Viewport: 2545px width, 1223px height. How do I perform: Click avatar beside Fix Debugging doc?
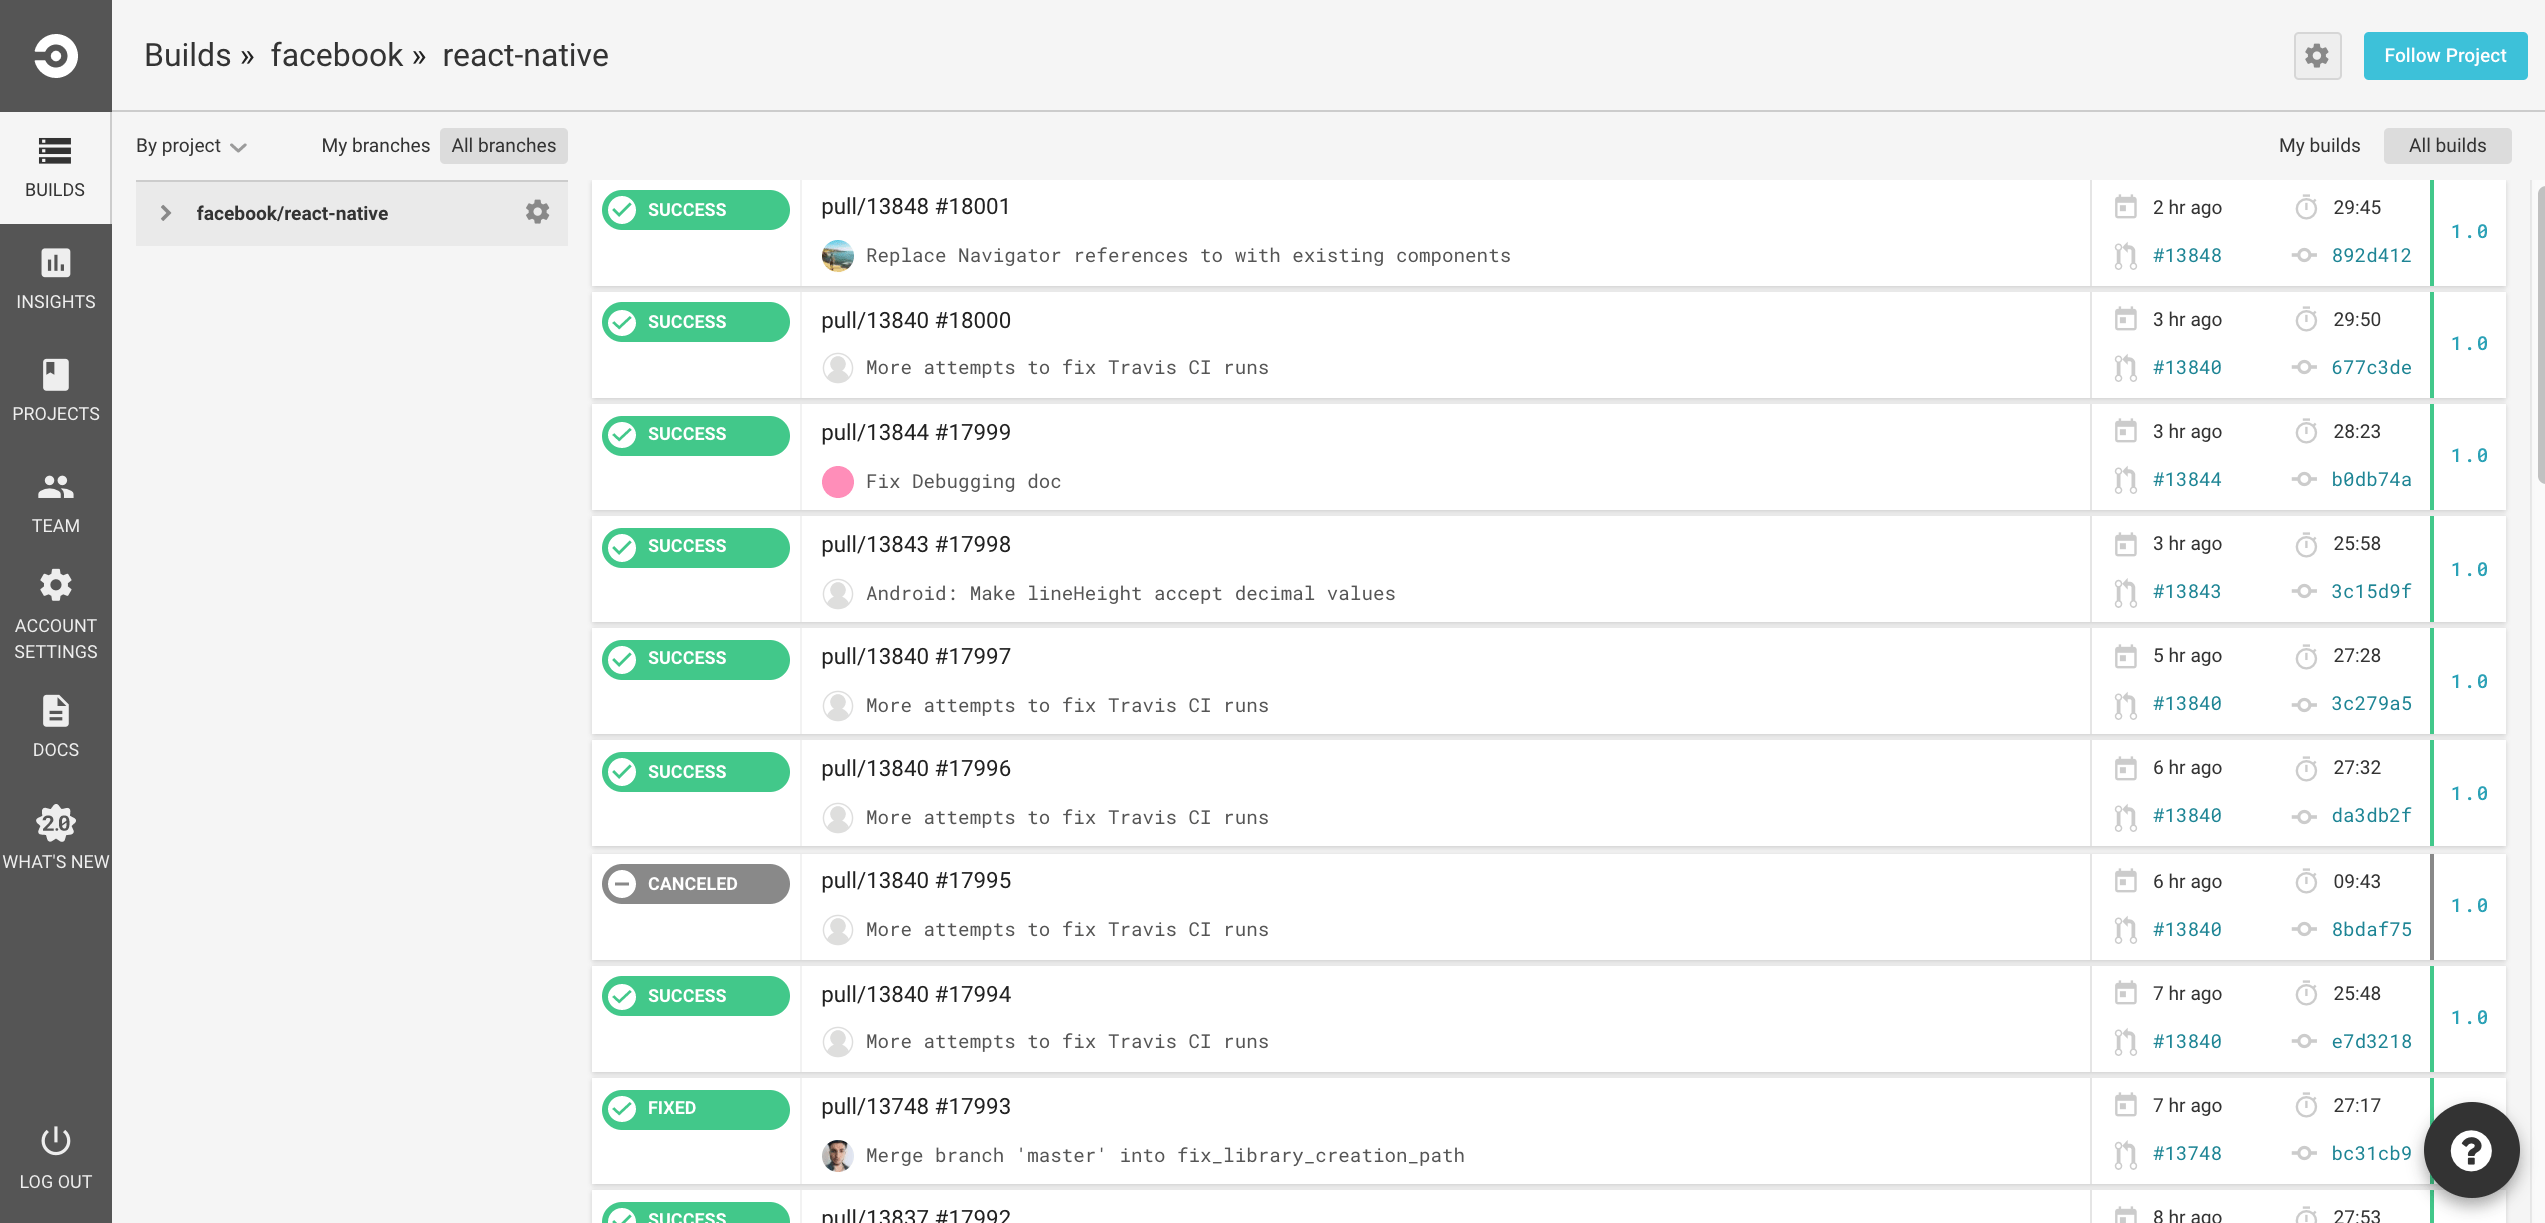pos(837,482)
